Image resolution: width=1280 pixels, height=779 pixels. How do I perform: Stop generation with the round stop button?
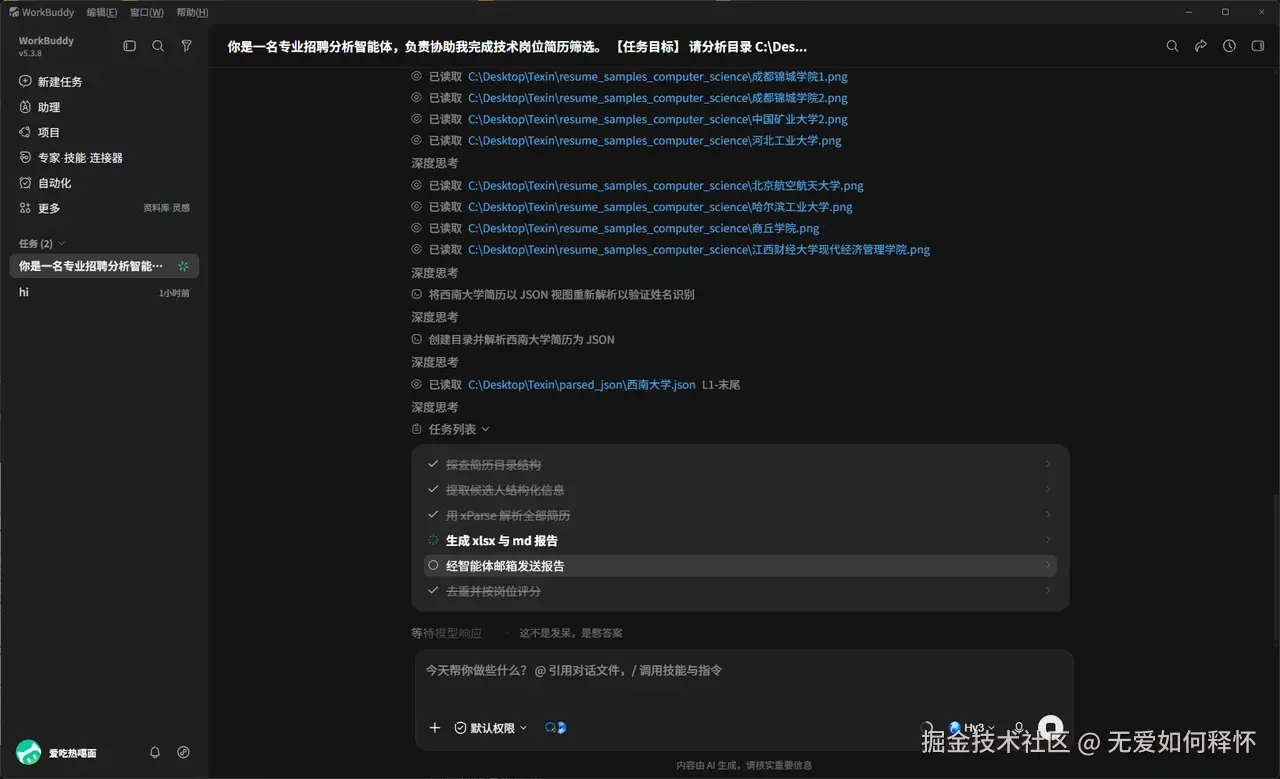point(1050,727)
